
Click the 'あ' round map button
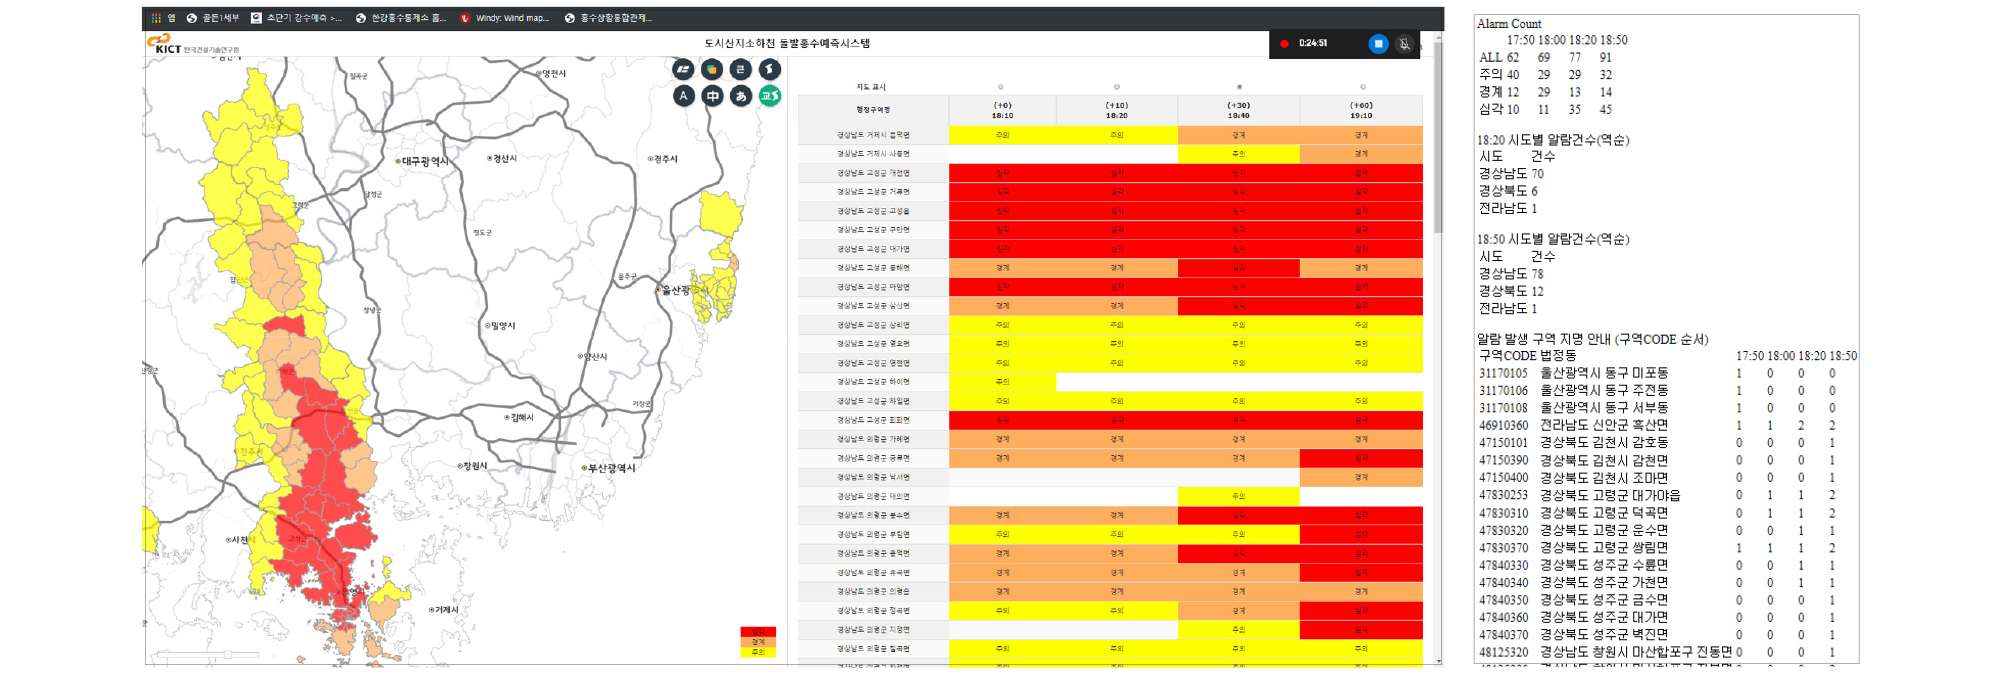pyautogui.click(x=741, y=96)
